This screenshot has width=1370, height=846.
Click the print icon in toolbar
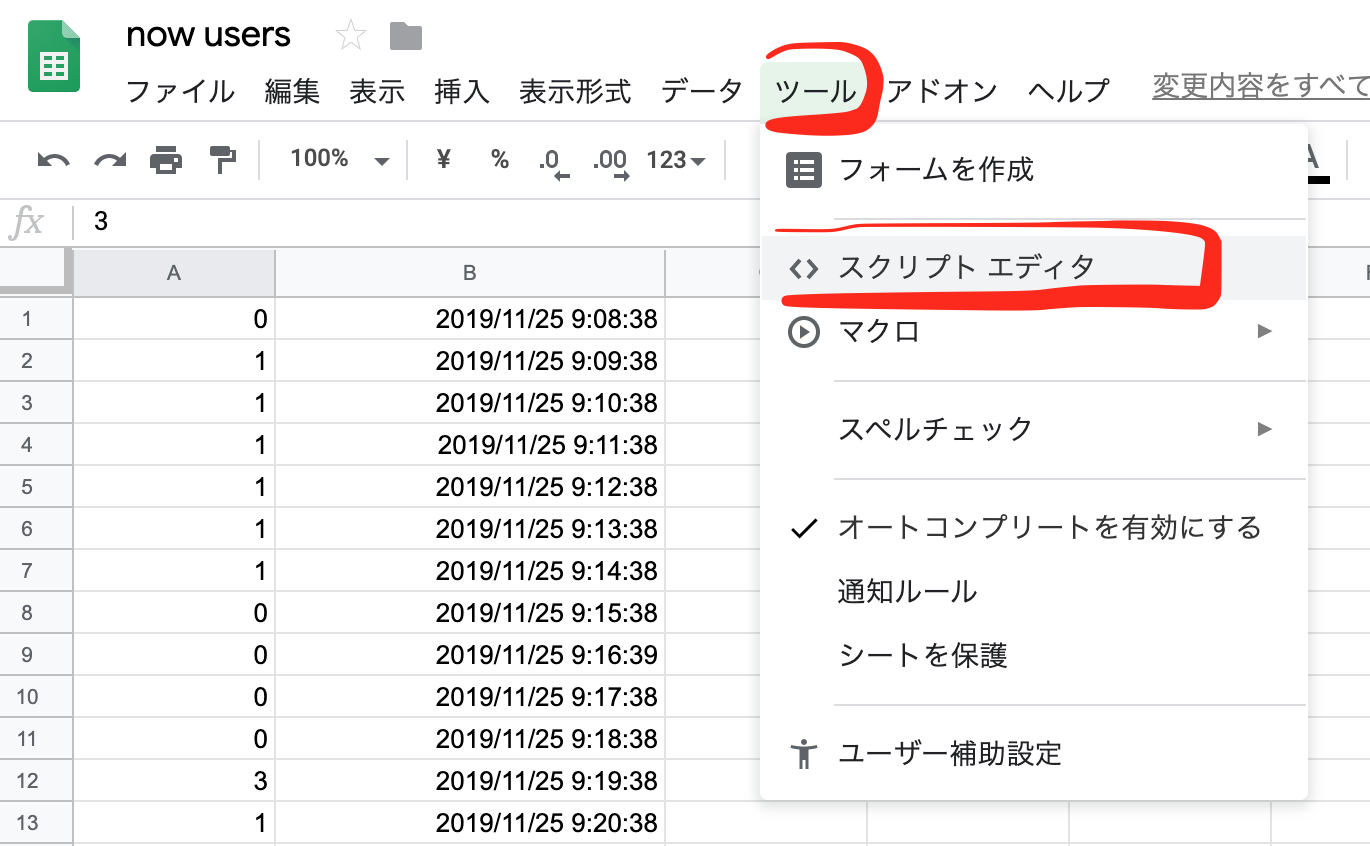pos(166,160)
